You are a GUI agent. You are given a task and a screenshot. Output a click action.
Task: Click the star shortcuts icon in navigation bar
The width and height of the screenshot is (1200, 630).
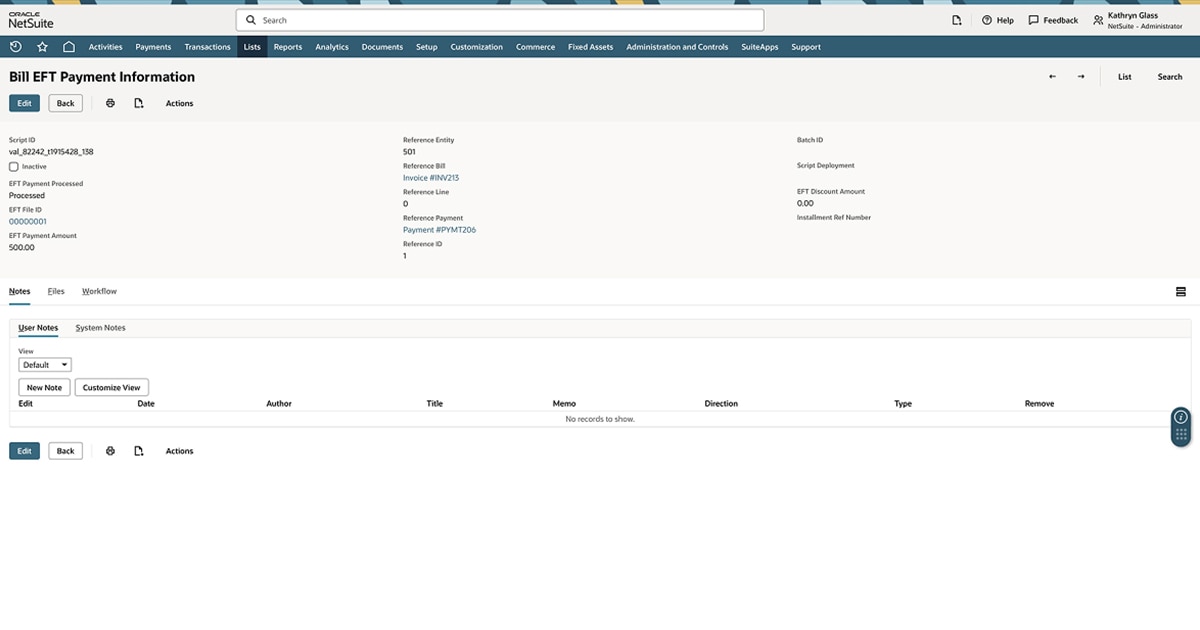[x=41, y=46]
